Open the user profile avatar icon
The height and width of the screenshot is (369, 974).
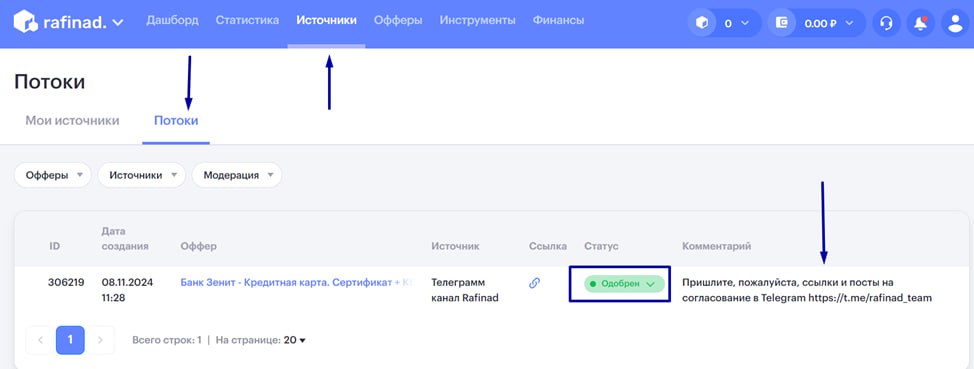pos(954,23)
